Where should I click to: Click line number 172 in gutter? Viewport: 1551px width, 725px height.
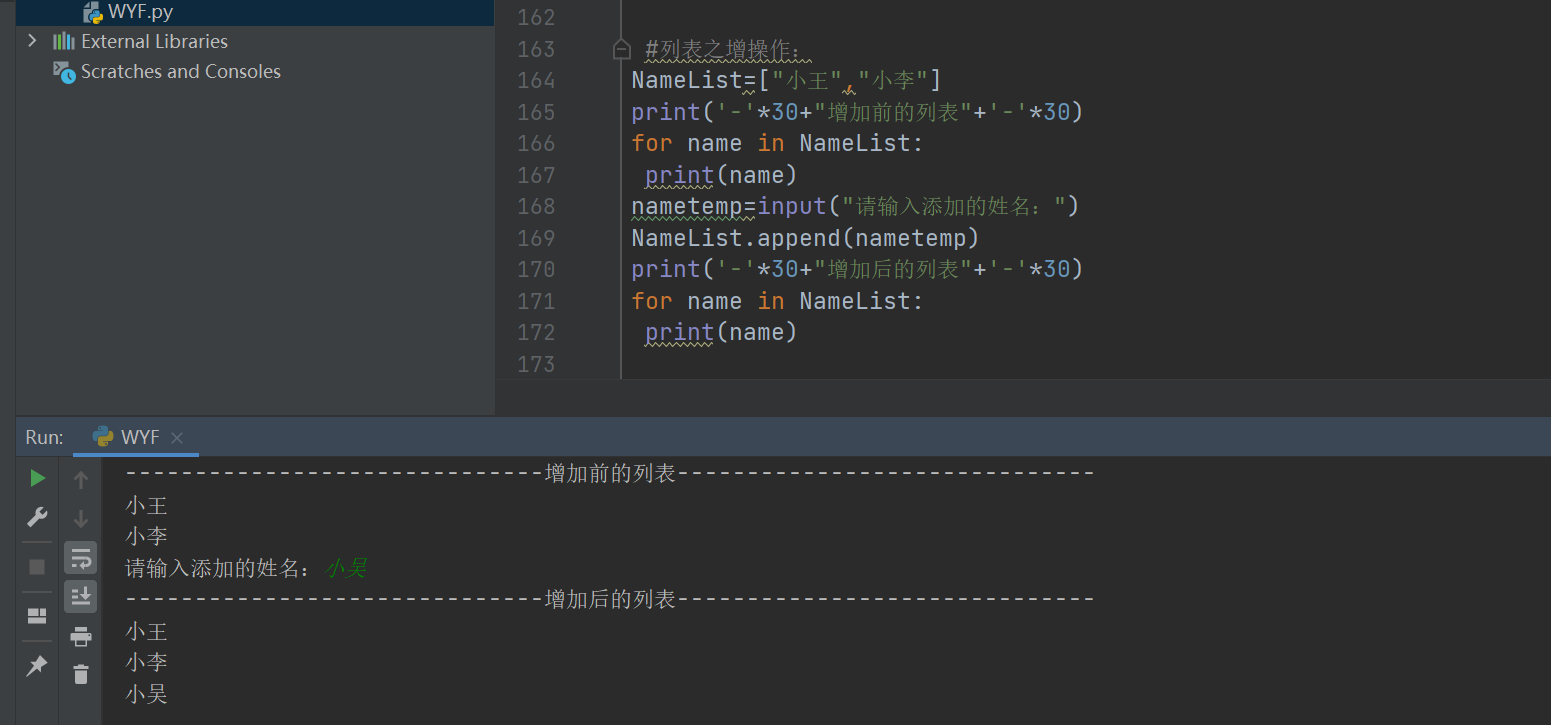pos(536,332)
